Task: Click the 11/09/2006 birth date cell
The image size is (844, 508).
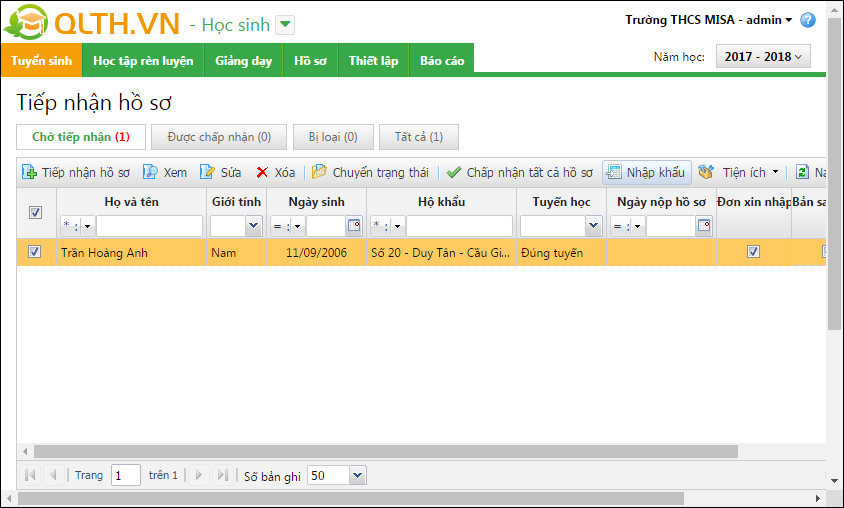Action: pyautogui.click(x=316, y=252)
